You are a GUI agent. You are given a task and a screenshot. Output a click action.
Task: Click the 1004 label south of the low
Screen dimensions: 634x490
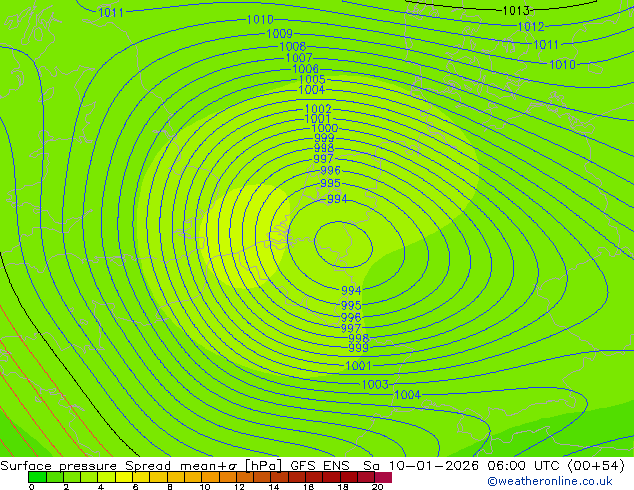pyautogui.click(x=408, y=395)
